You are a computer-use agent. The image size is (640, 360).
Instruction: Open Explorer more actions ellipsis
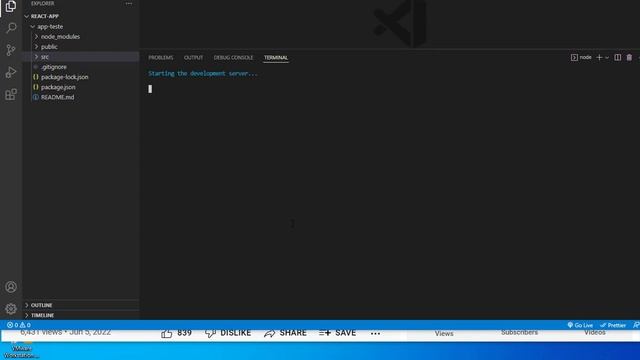point(129,4)
